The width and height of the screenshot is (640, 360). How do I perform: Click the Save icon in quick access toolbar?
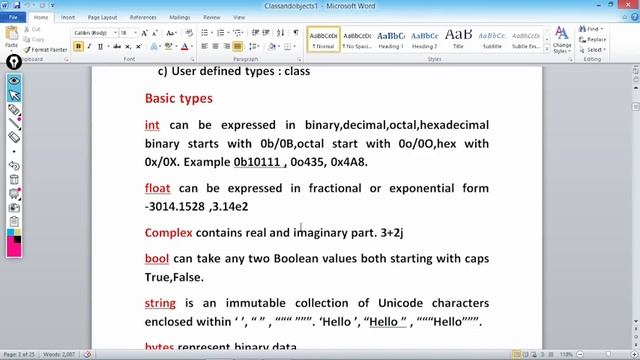pos(17,5)
